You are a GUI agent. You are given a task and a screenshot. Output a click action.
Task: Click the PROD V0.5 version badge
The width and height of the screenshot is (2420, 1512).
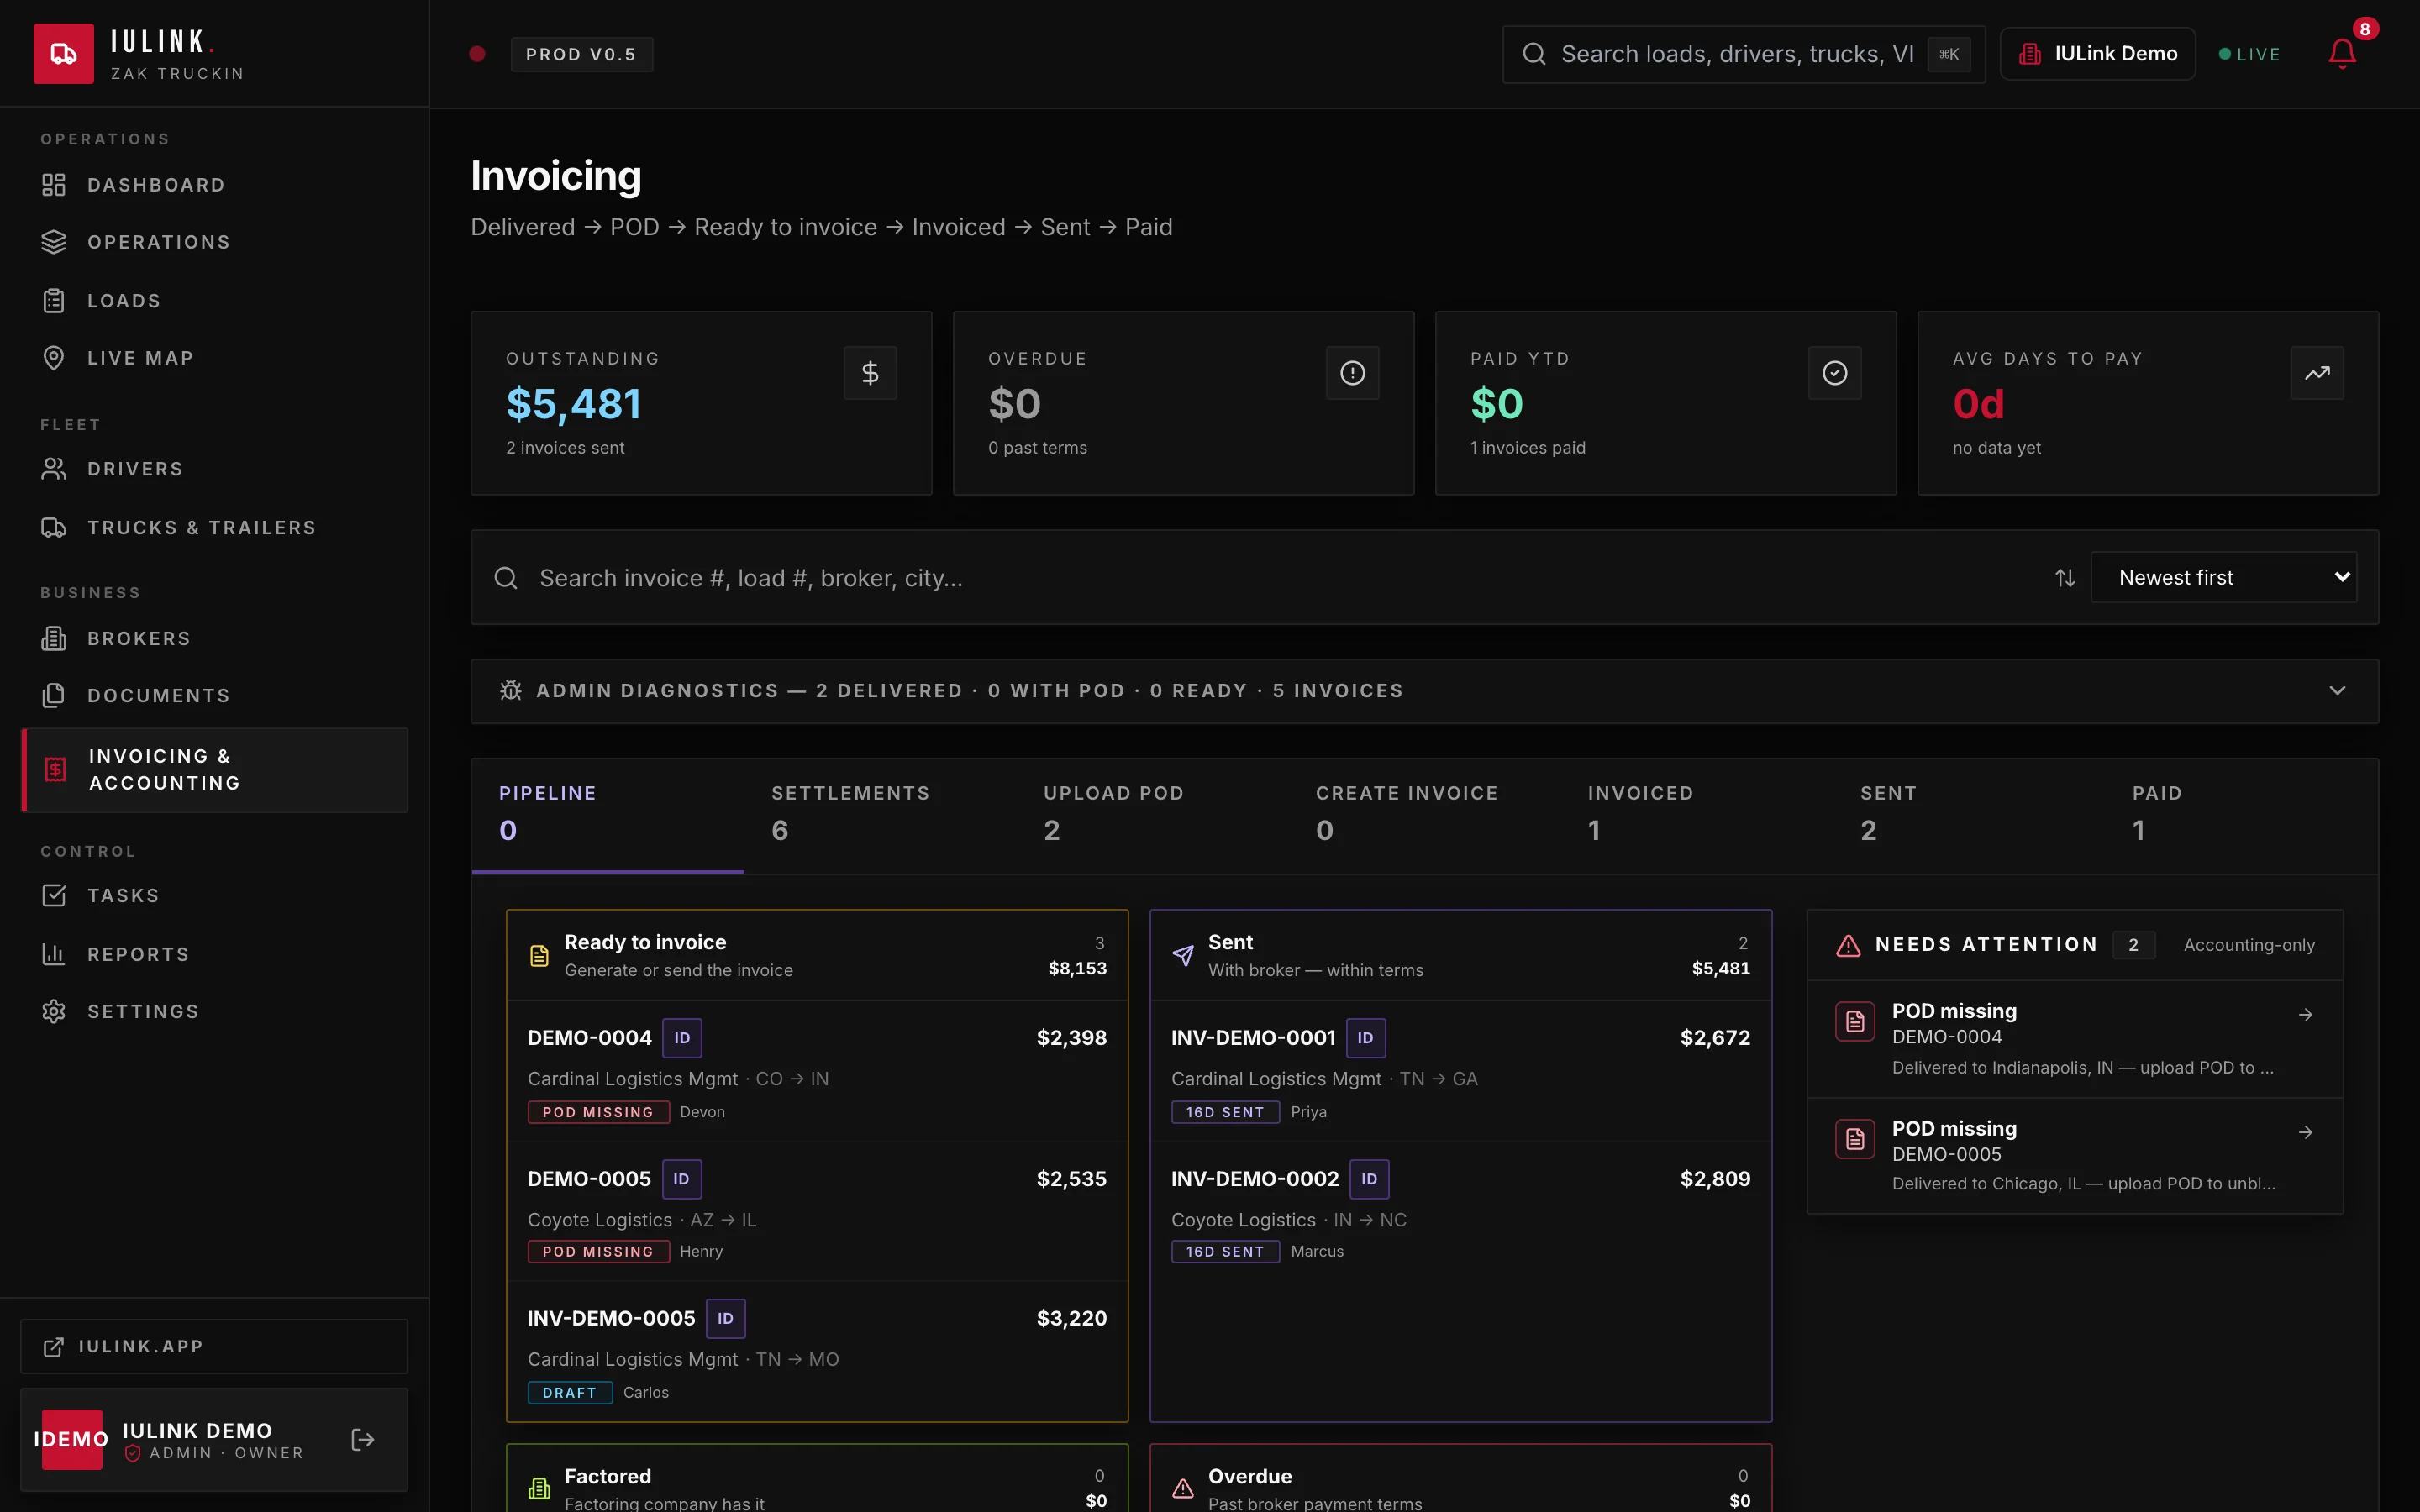[581, 54]
